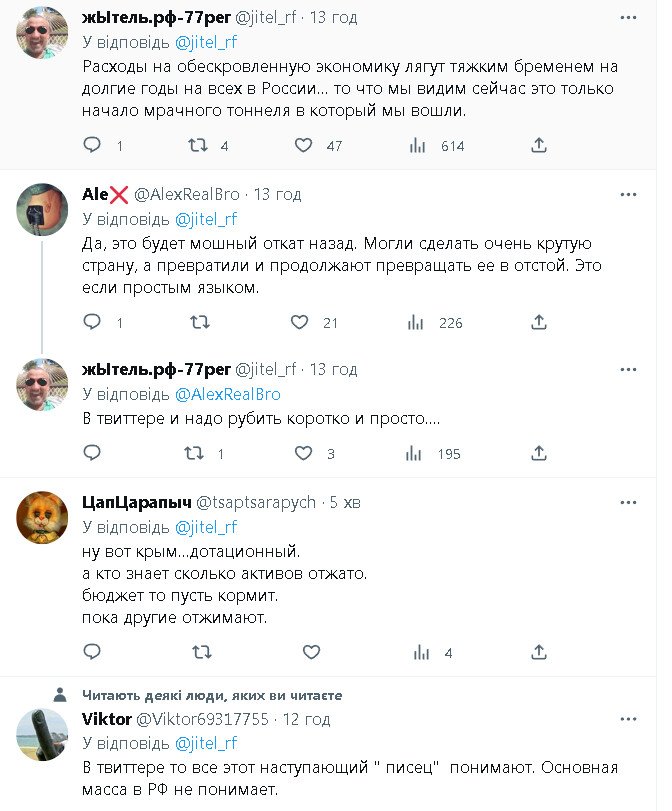The height and width of the screenshot is (811, 672).
Task: Open more options on Viktor's tweet
Action: pos(627,718)
